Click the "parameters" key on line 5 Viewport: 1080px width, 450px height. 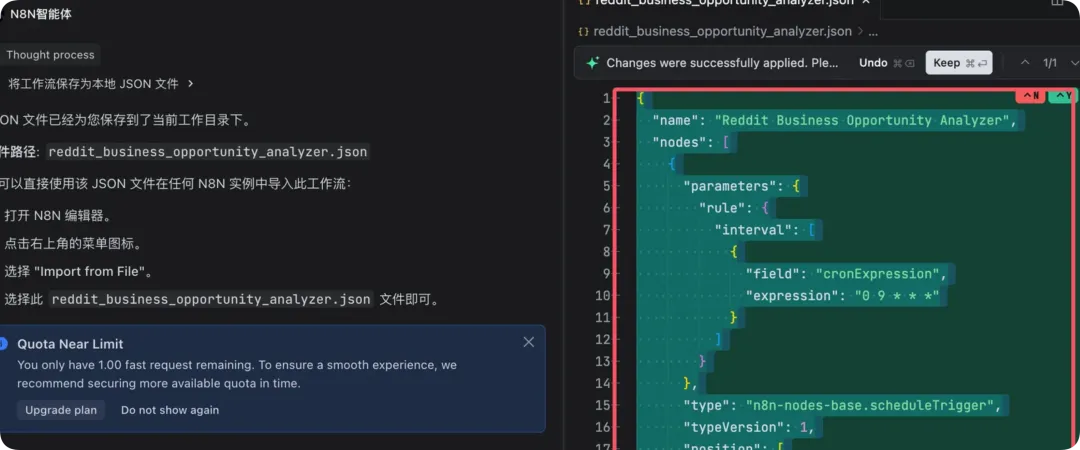point(730,186)
